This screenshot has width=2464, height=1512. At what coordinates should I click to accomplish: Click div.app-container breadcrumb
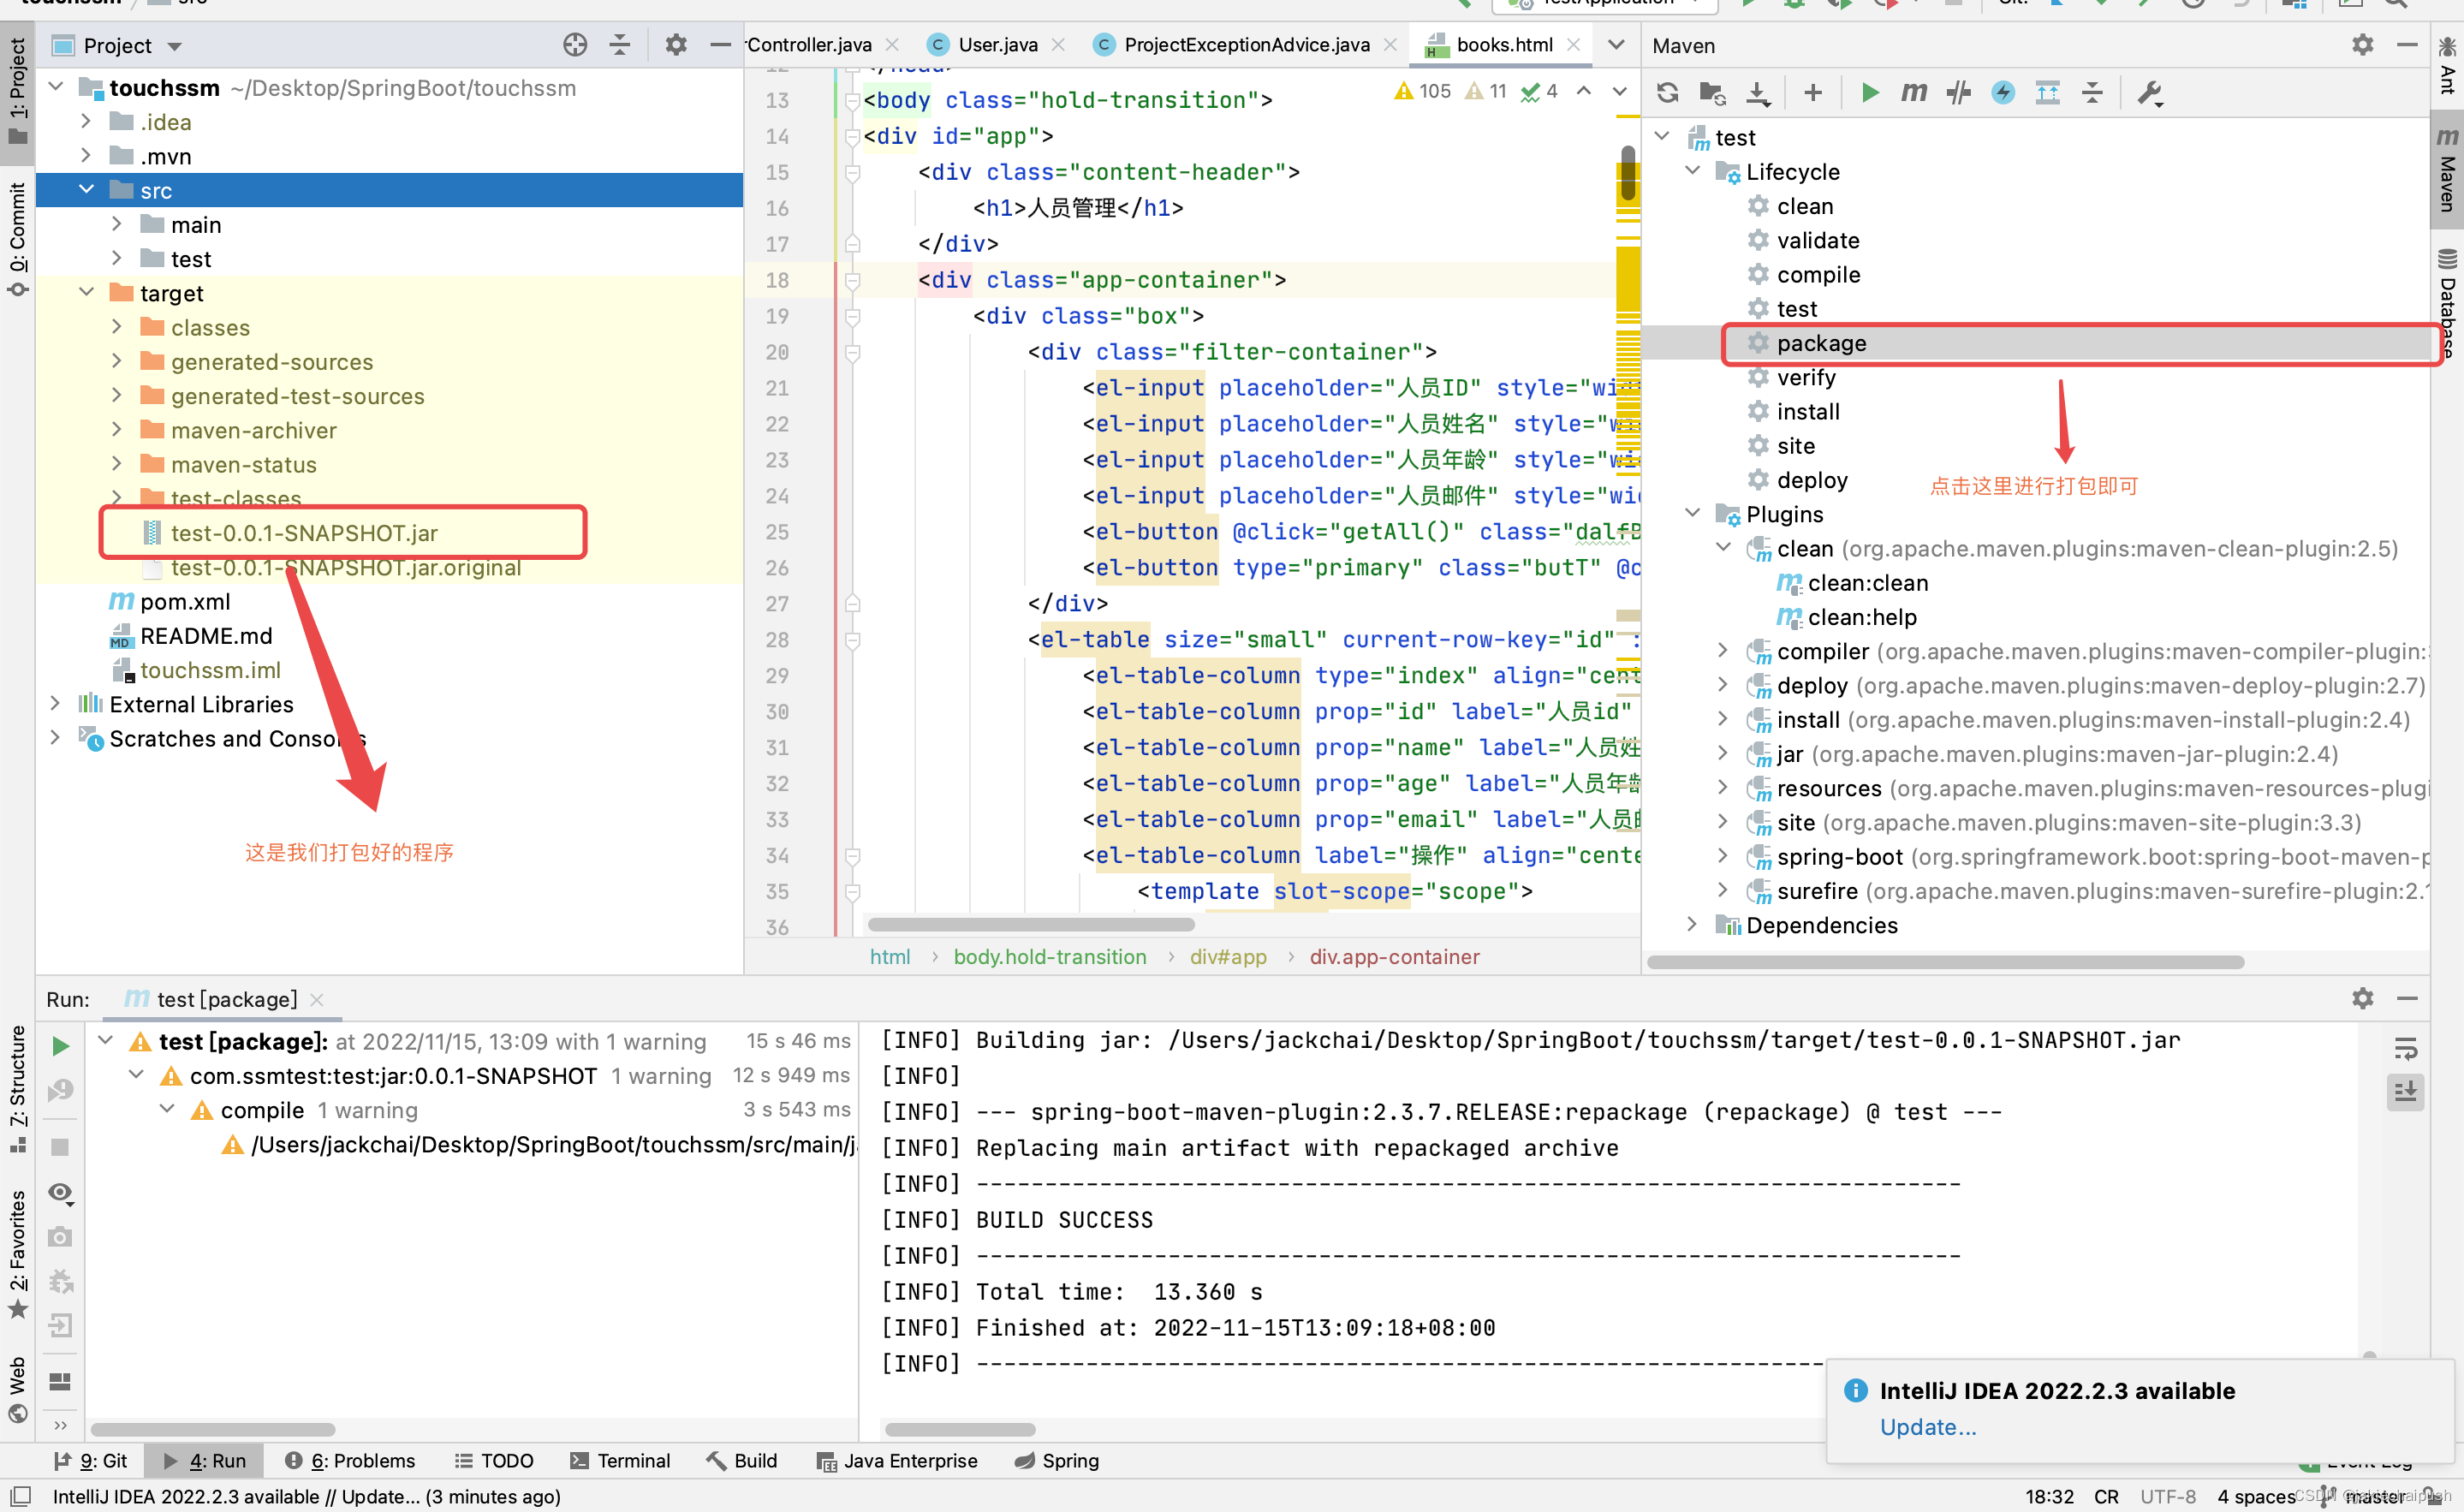click(1394, 957)
